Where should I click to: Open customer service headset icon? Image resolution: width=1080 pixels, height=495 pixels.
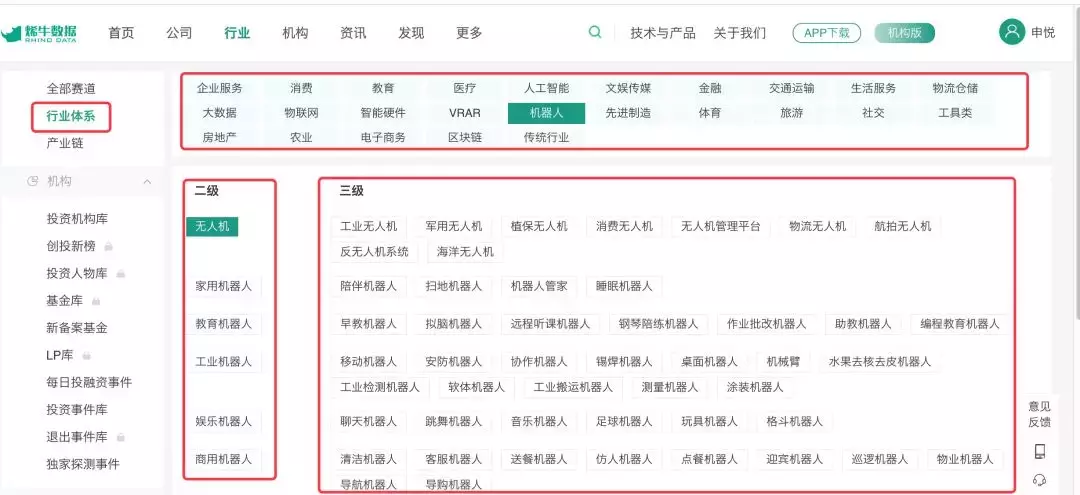1040,480
